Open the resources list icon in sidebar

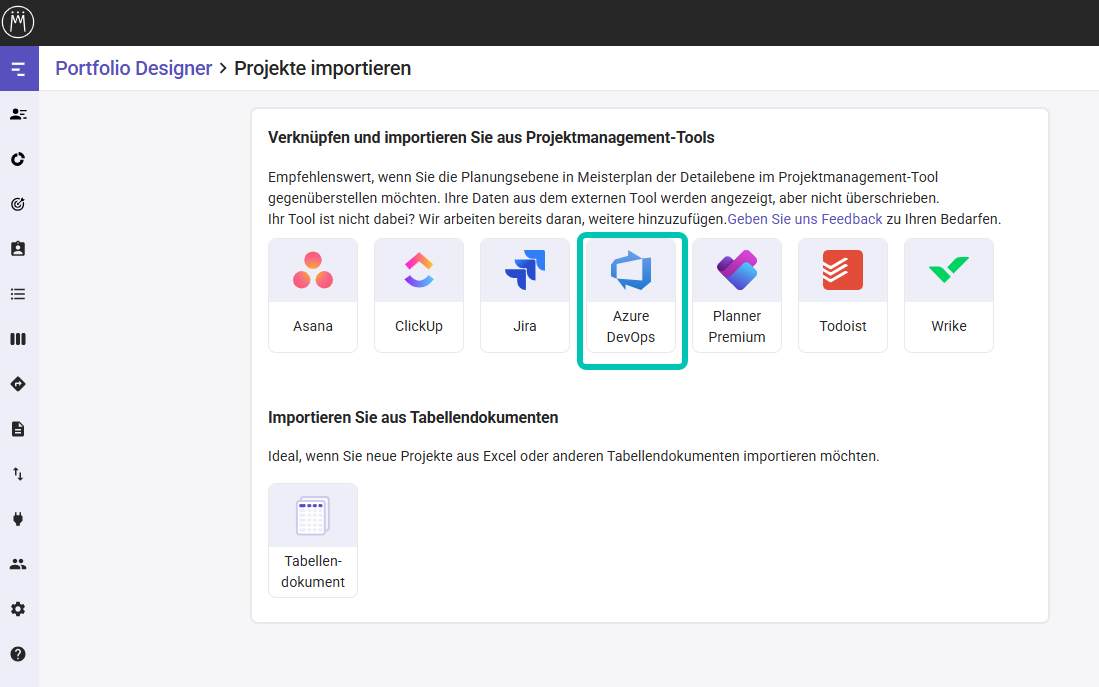pos(18,114)
